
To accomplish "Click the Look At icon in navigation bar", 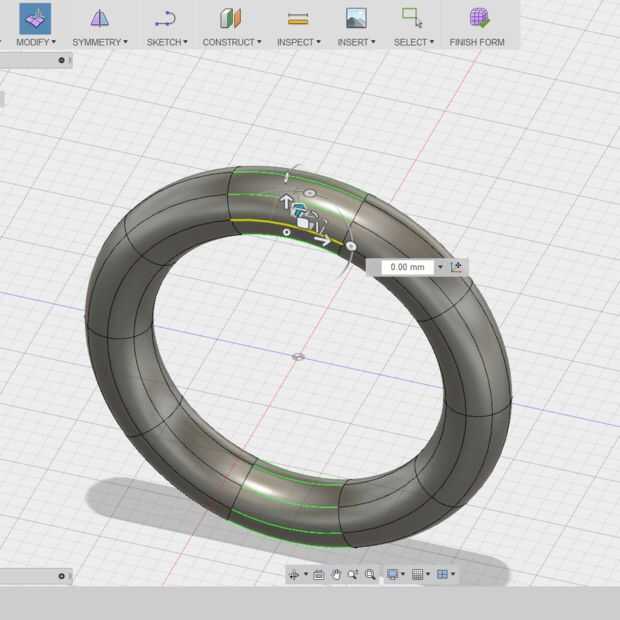I will point(319,575).
